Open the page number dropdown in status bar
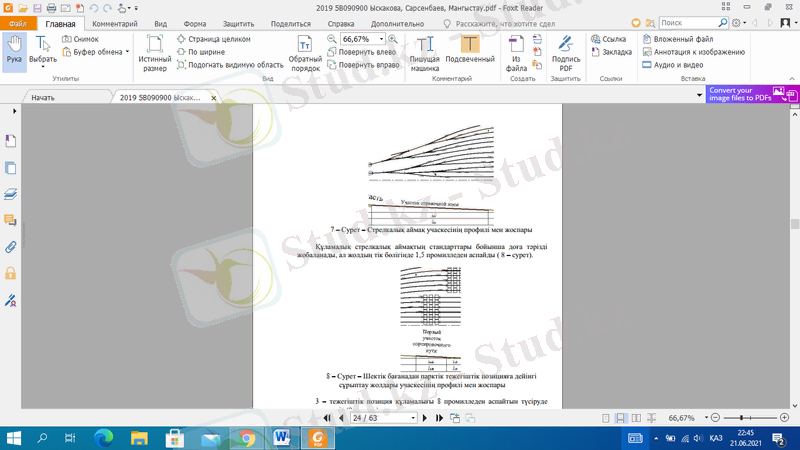 (x=413, y=418)
